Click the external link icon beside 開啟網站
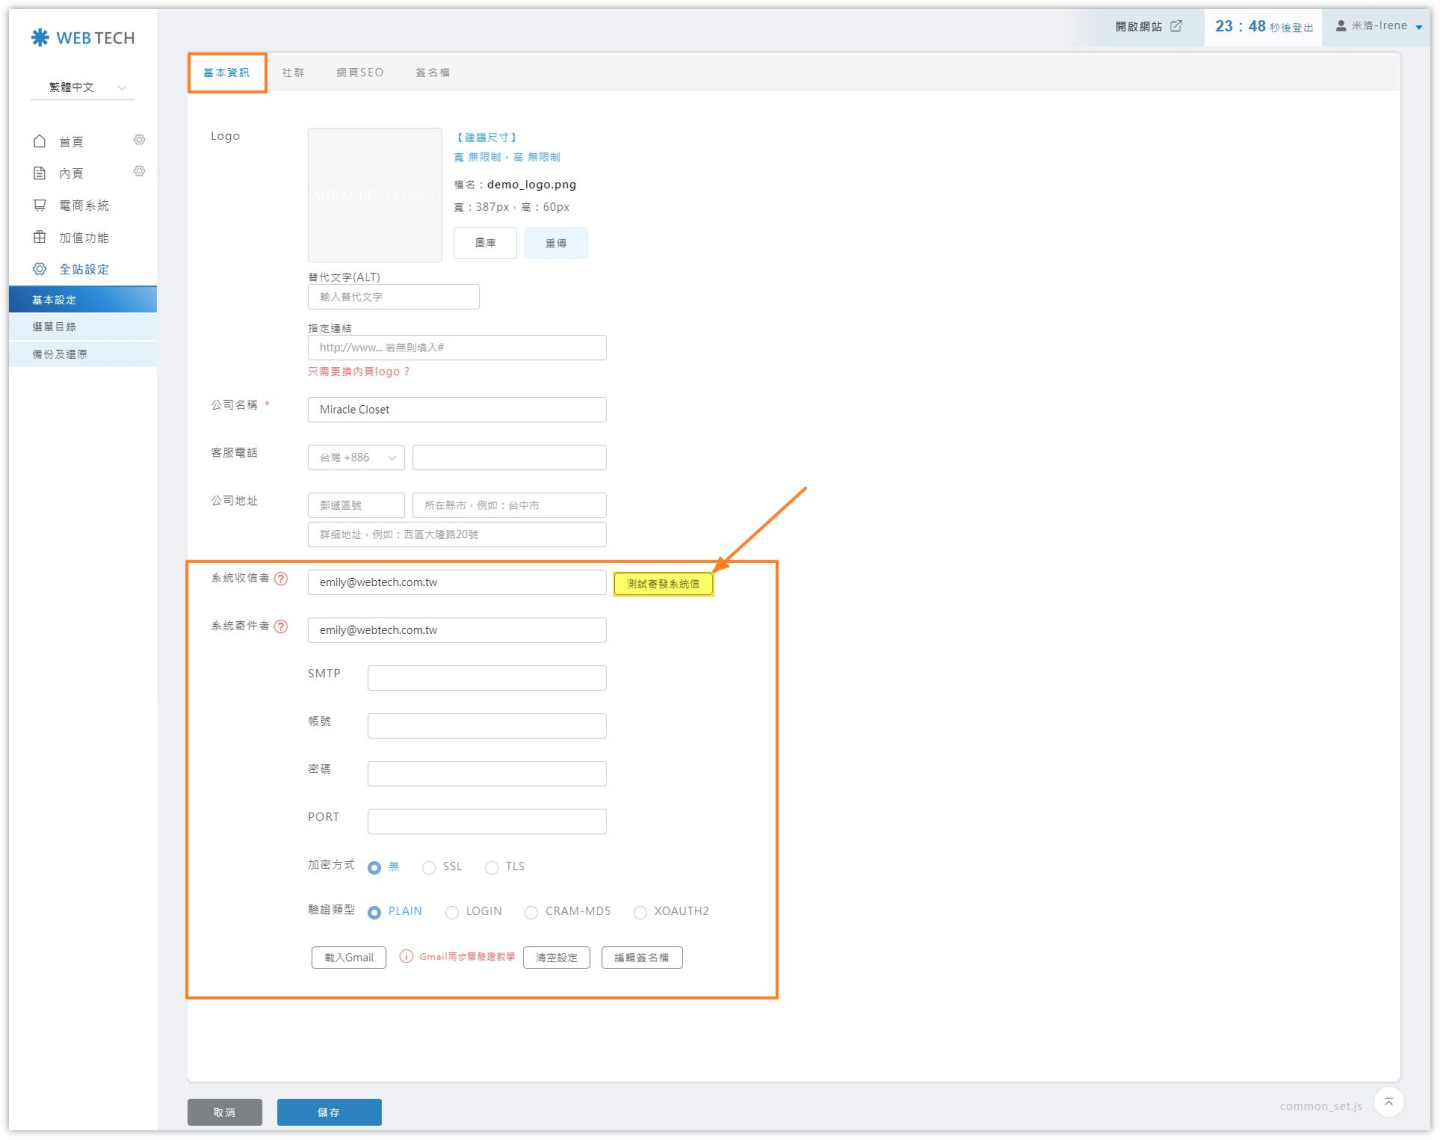1440x1140 pixels. coord(1176,26)
